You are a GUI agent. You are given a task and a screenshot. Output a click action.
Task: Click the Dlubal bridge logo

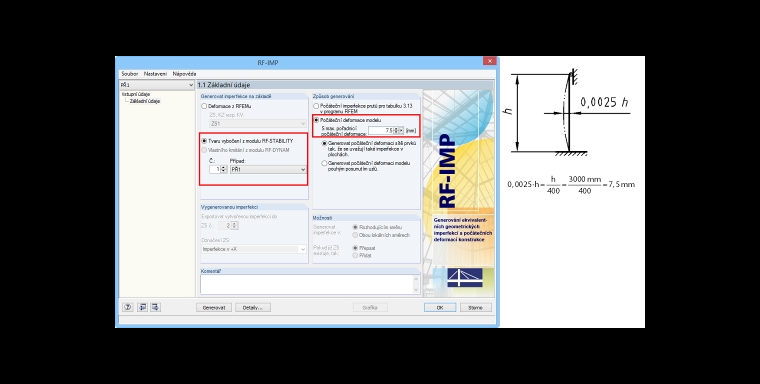[x=464, y=277]
